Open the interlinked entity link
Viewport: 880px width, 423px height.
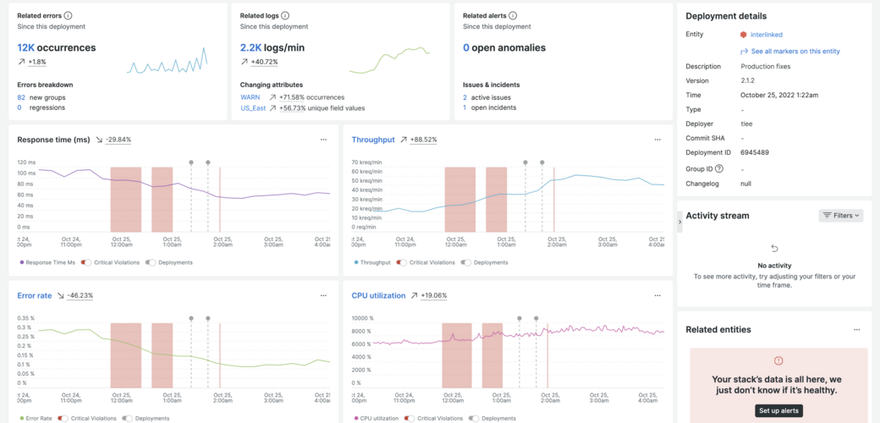click(x=765, y=34)
